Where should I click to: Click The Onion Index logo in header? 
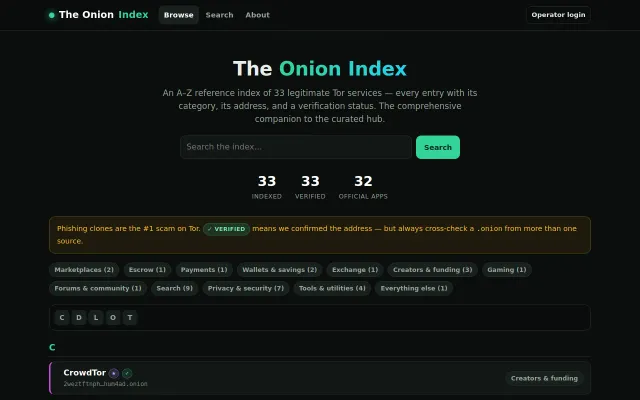98,15
